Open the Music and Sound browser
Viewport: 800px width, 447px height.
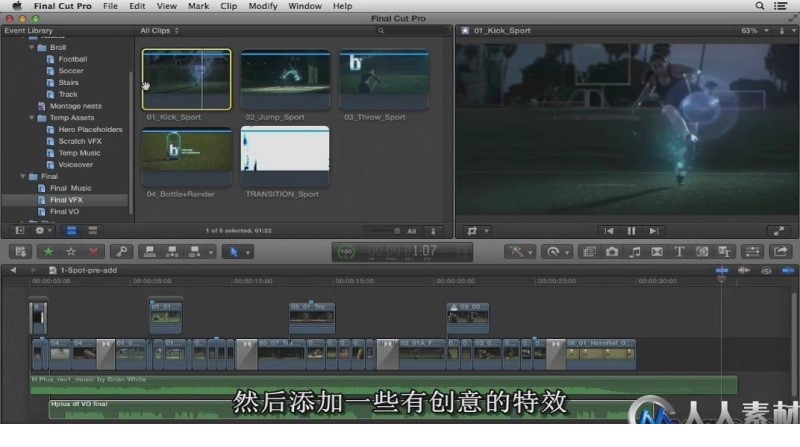634,252
